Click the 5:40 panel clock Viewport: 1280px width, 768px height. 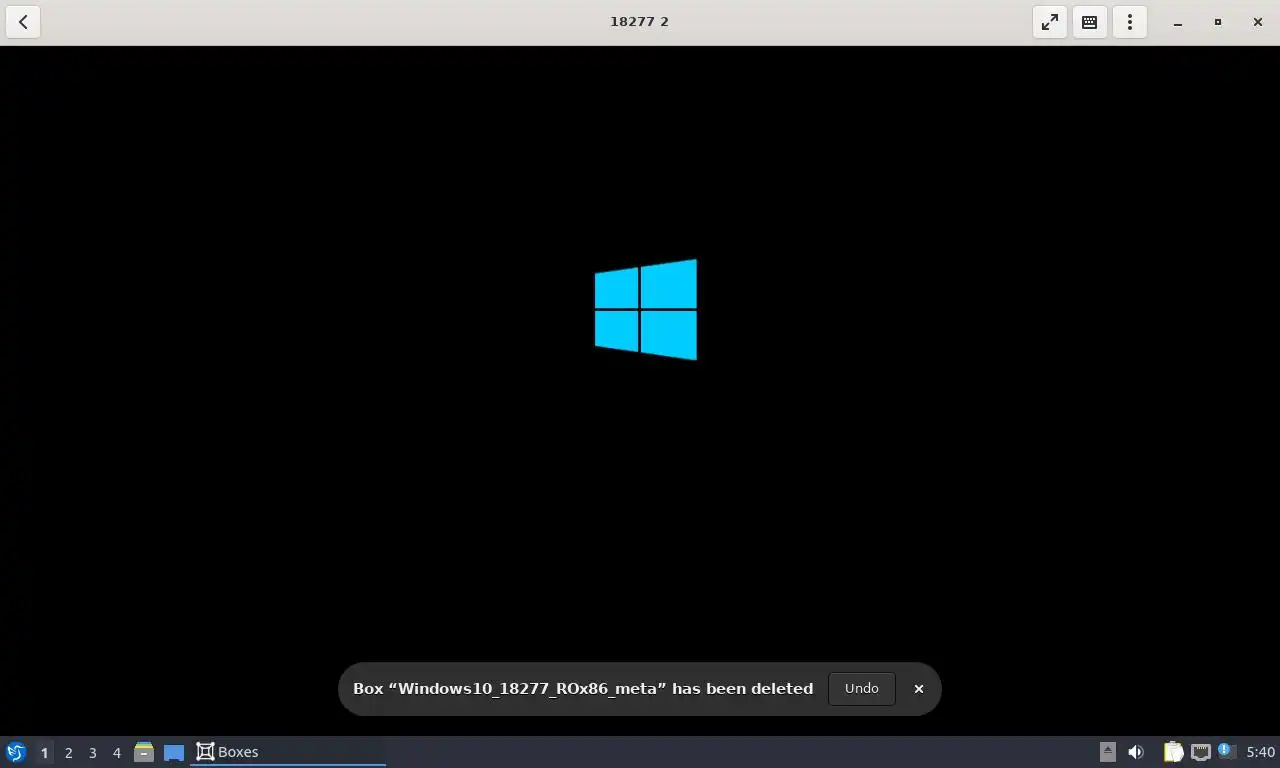click(x=1261, y=752)
